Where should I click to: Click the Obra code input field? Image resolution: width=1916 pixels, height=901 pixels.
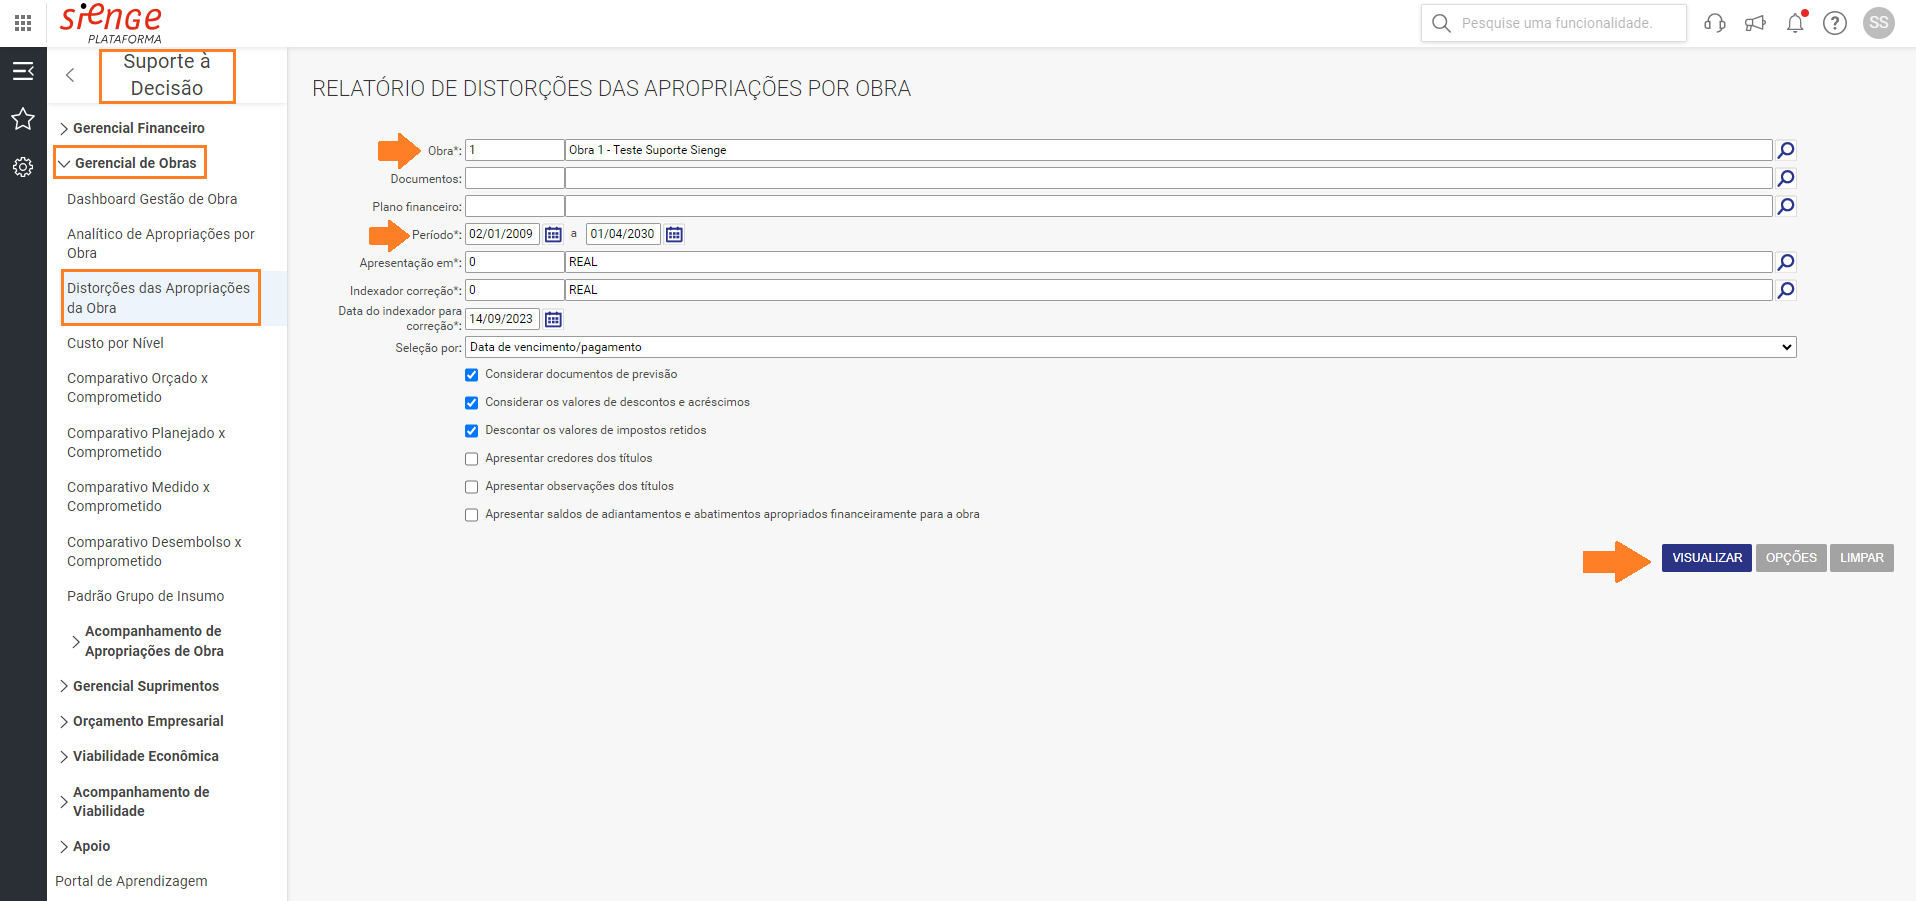click(x=515, y=150)
